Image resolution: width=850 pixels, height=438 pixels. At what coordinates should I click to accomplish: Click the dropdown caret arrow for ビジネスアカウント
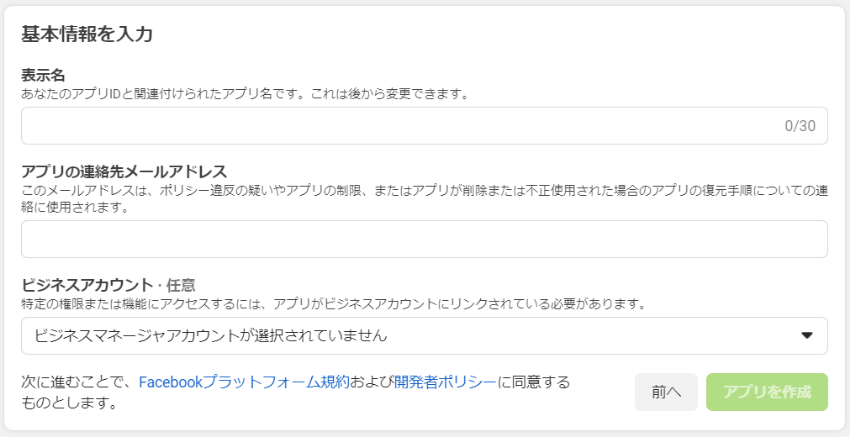point(807,336)
